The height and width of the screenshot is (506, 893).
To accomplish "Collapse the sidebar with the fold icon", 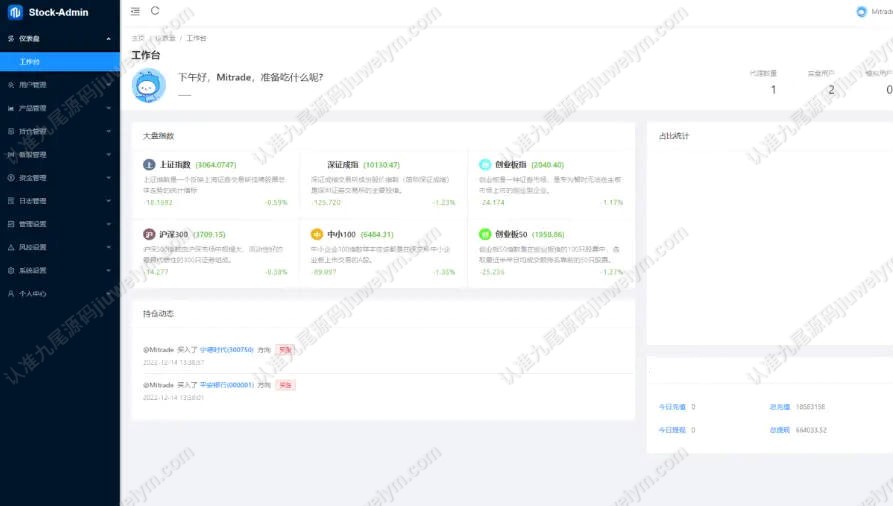I will tap(135, 11).
